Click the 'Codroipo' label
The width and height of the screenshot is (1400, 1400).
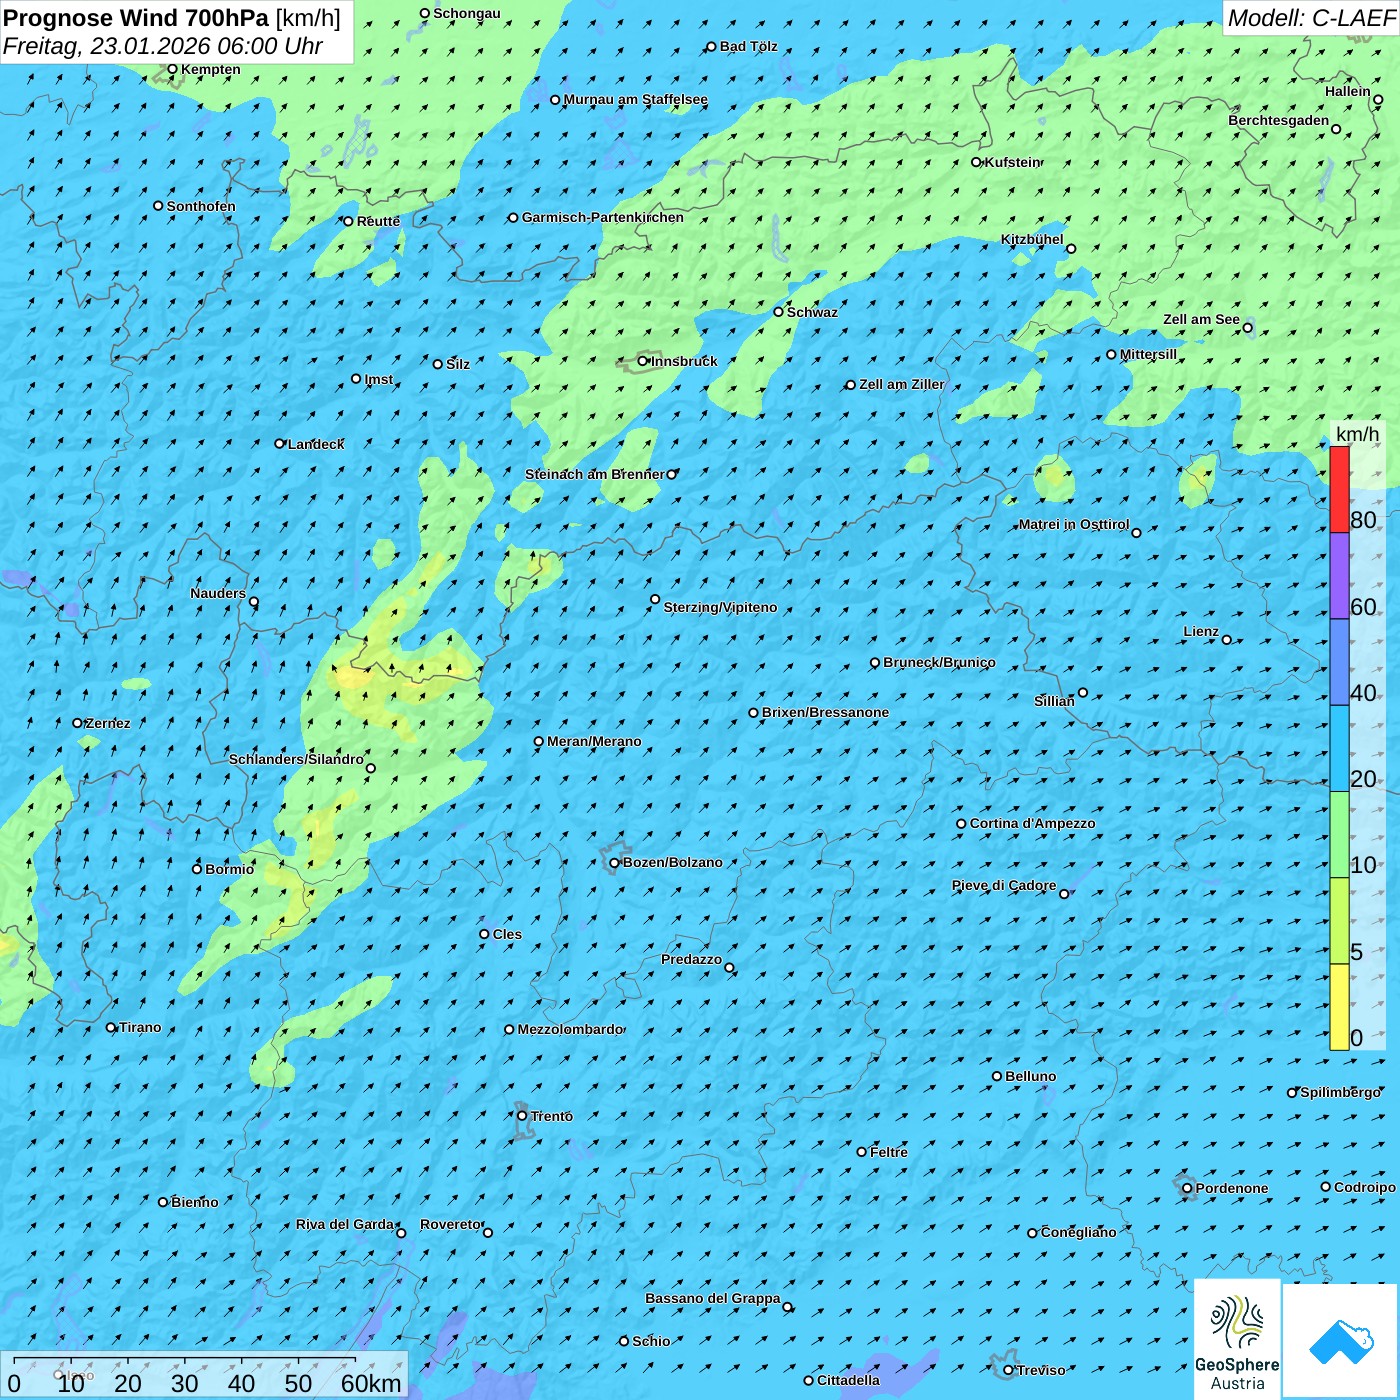(1364, 1187)
